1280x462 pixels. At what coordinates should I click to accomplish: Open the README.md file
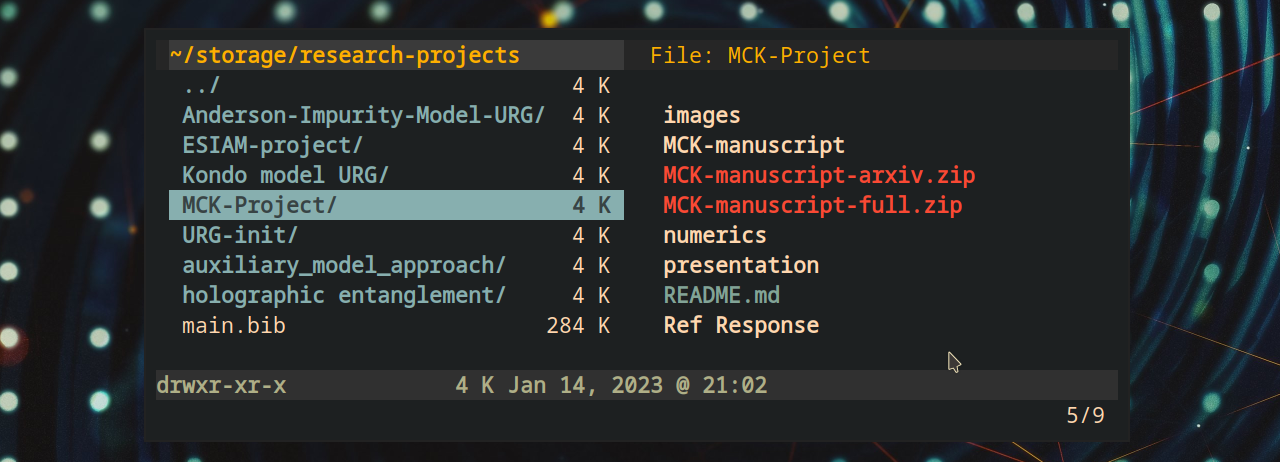(x=722, y=296)
